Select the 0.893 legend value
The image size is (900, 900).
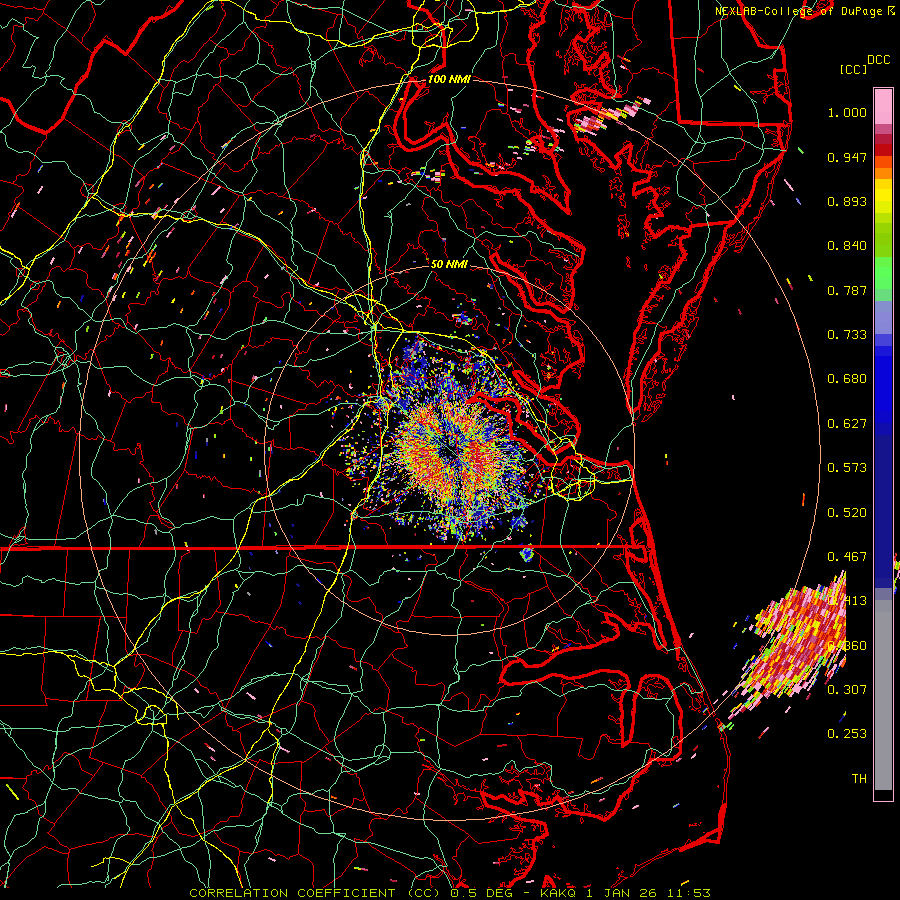click(847, 201)
